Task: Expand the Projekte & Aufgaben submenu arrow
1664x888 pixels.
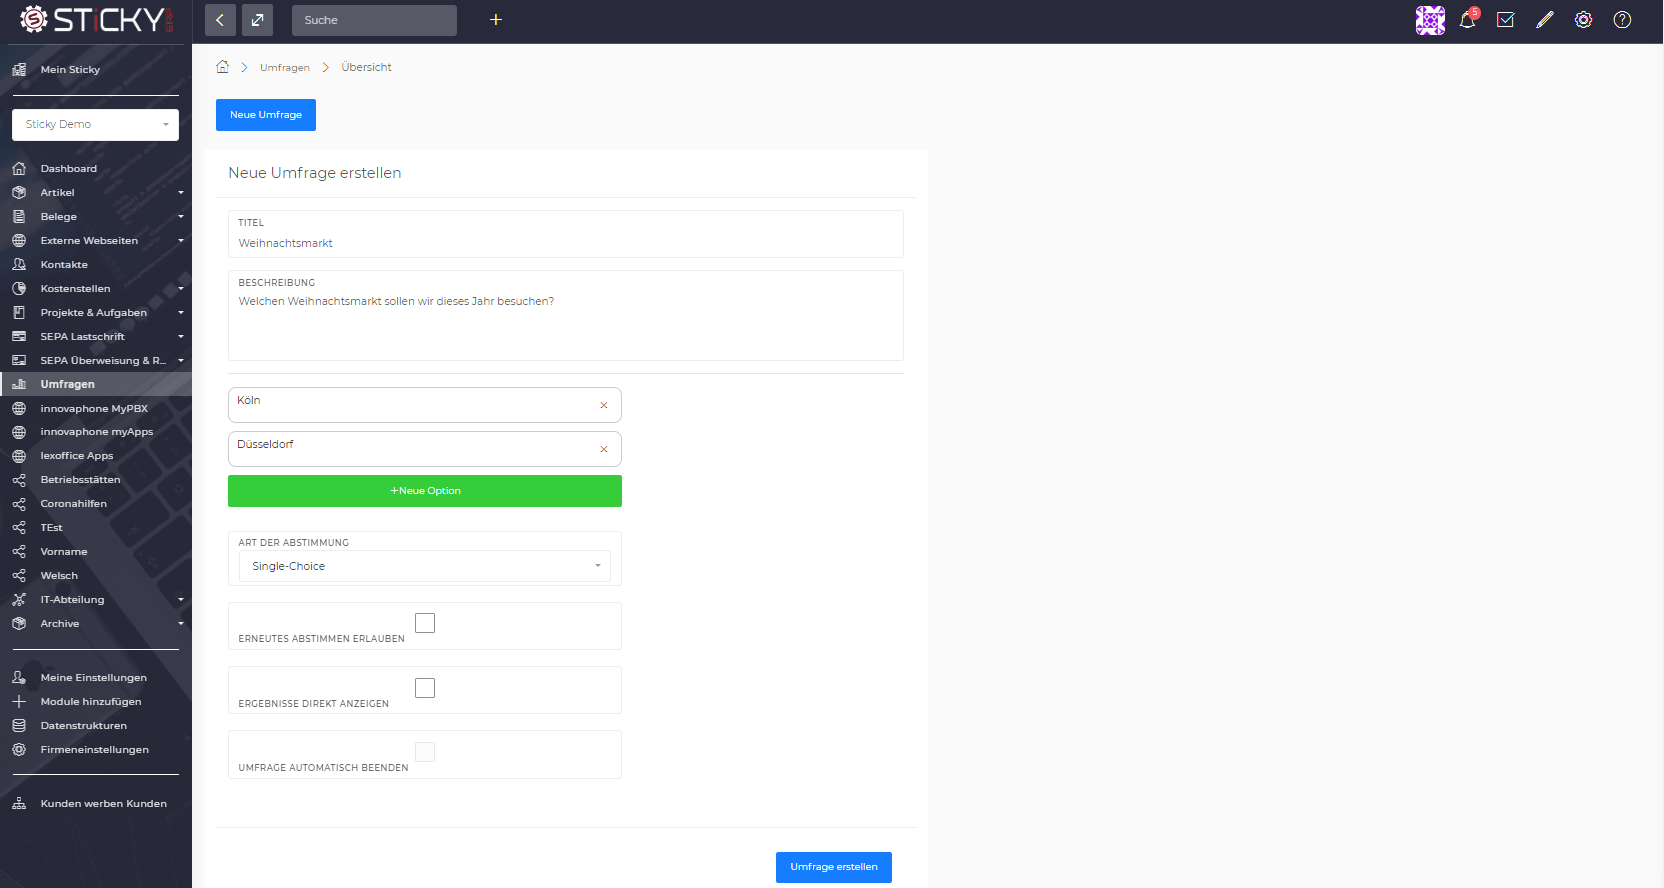Action: 181,313
